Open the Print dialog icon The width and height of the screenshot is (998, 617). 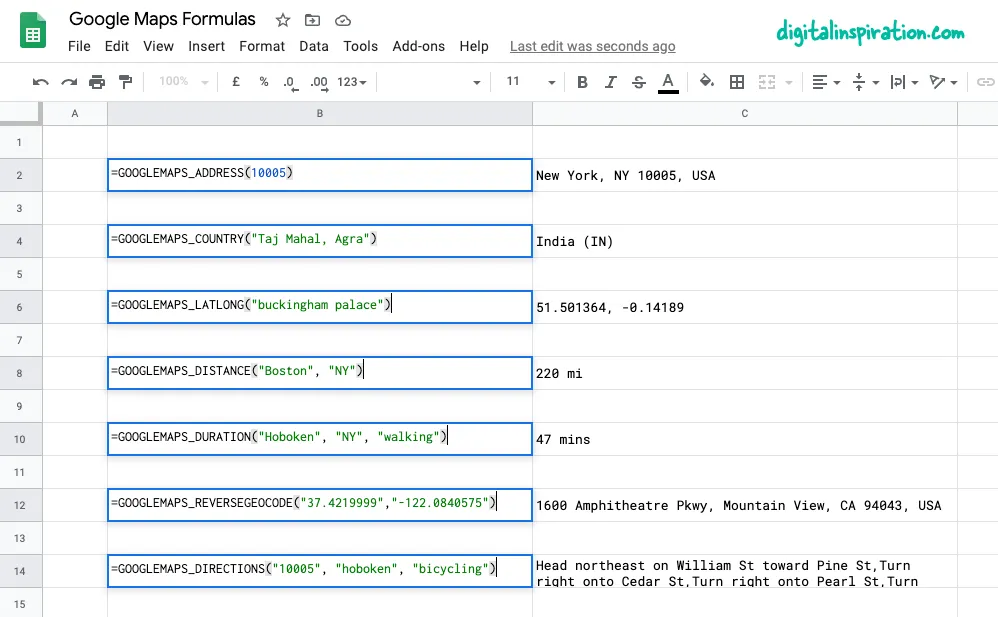pyautogui.click(x=97, y=82)
